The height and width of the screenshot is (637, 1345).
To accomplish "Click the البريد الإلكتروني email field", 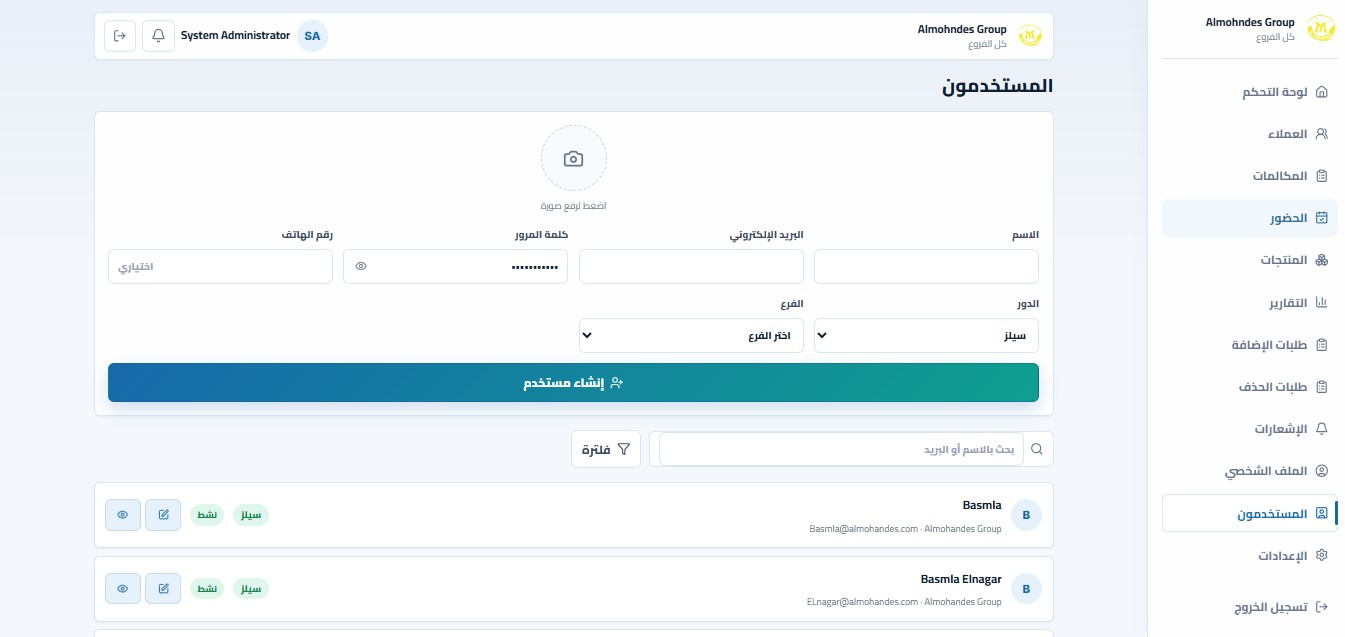I will click(x=691, y=267).
